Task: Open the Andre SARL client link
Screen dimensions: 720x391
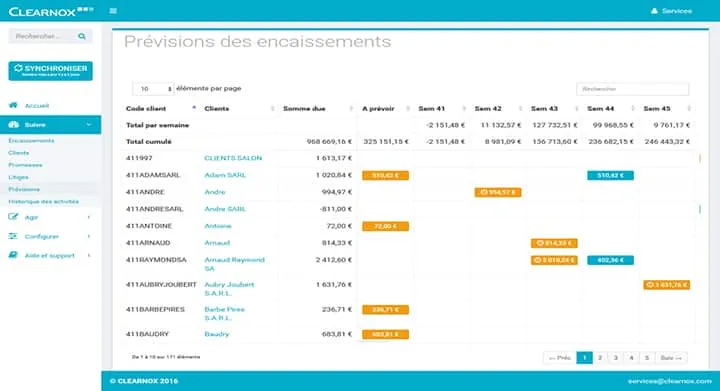Action: pos(225,209)
